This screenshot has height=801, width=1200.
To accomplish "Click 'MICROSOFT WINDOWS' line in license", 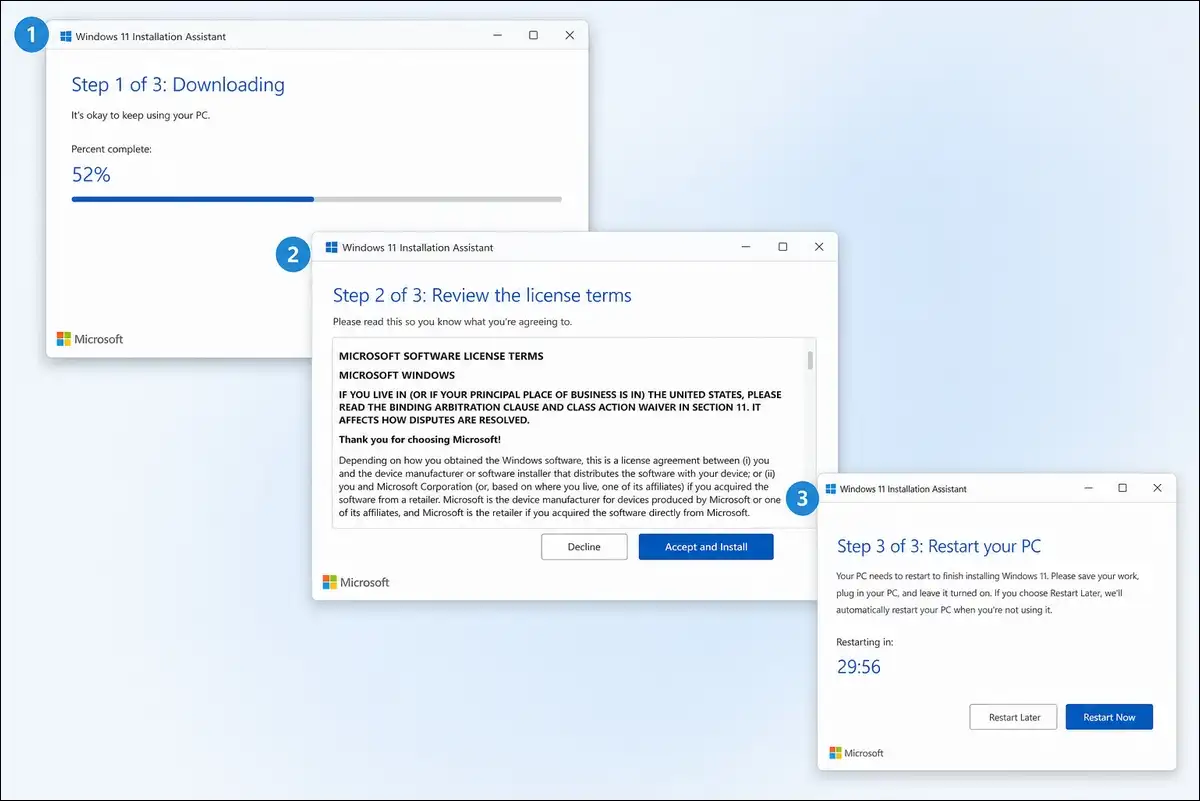I will pyautogui.click(x=397, y=375).
